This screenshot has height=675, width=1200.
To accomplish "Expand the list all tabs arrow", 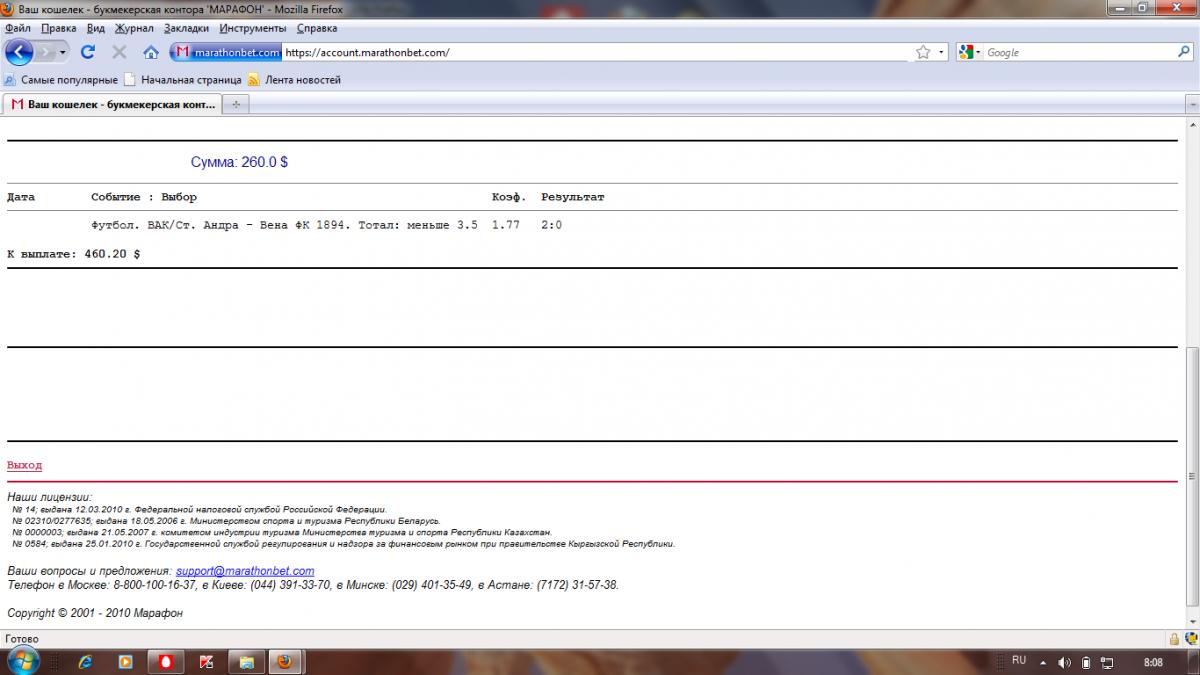I will point(1191,104).
